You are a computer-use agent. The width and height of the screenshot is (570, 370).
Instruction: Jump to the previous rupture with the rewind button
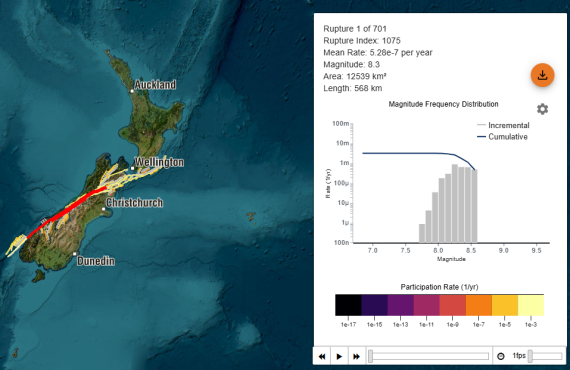coord(322,357)
